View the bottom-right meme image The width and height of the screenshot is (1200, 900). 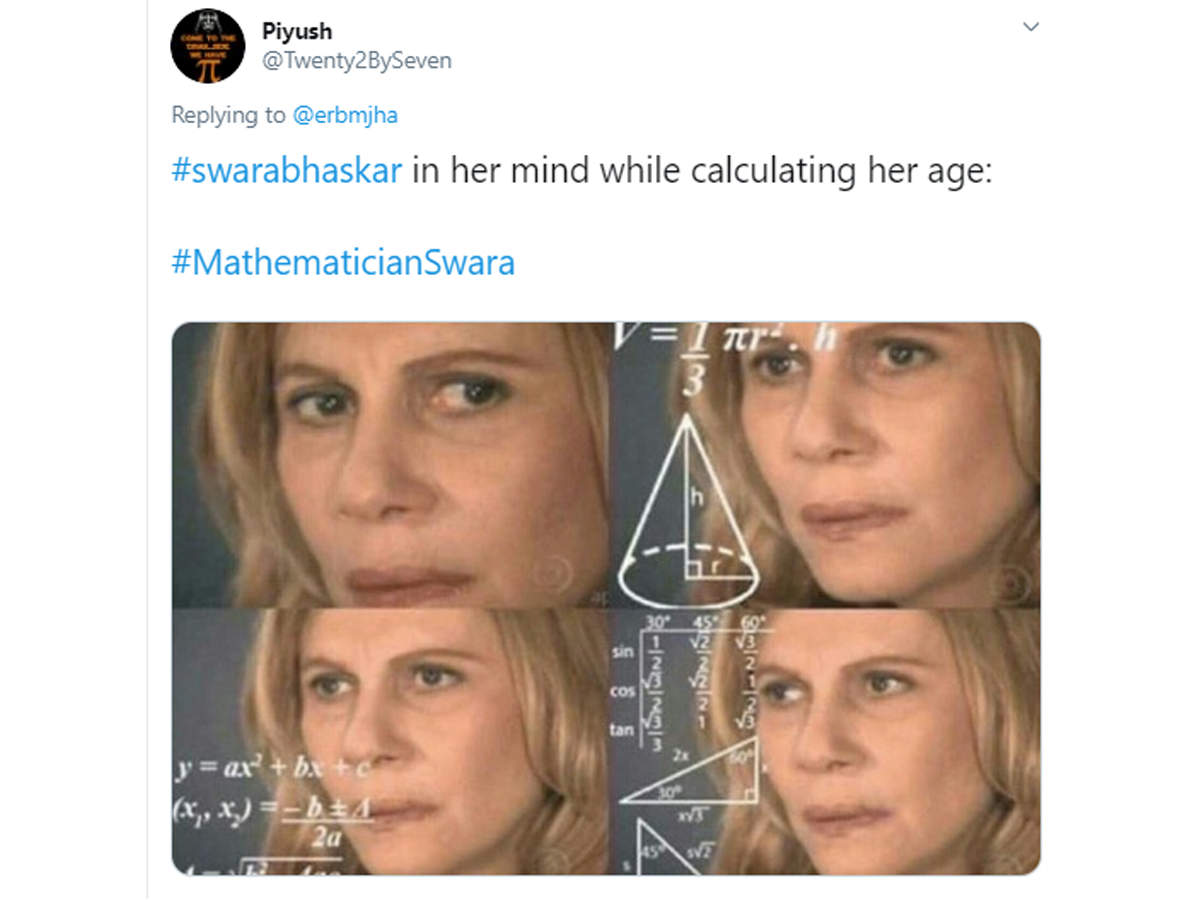click(x=826, y=742)
